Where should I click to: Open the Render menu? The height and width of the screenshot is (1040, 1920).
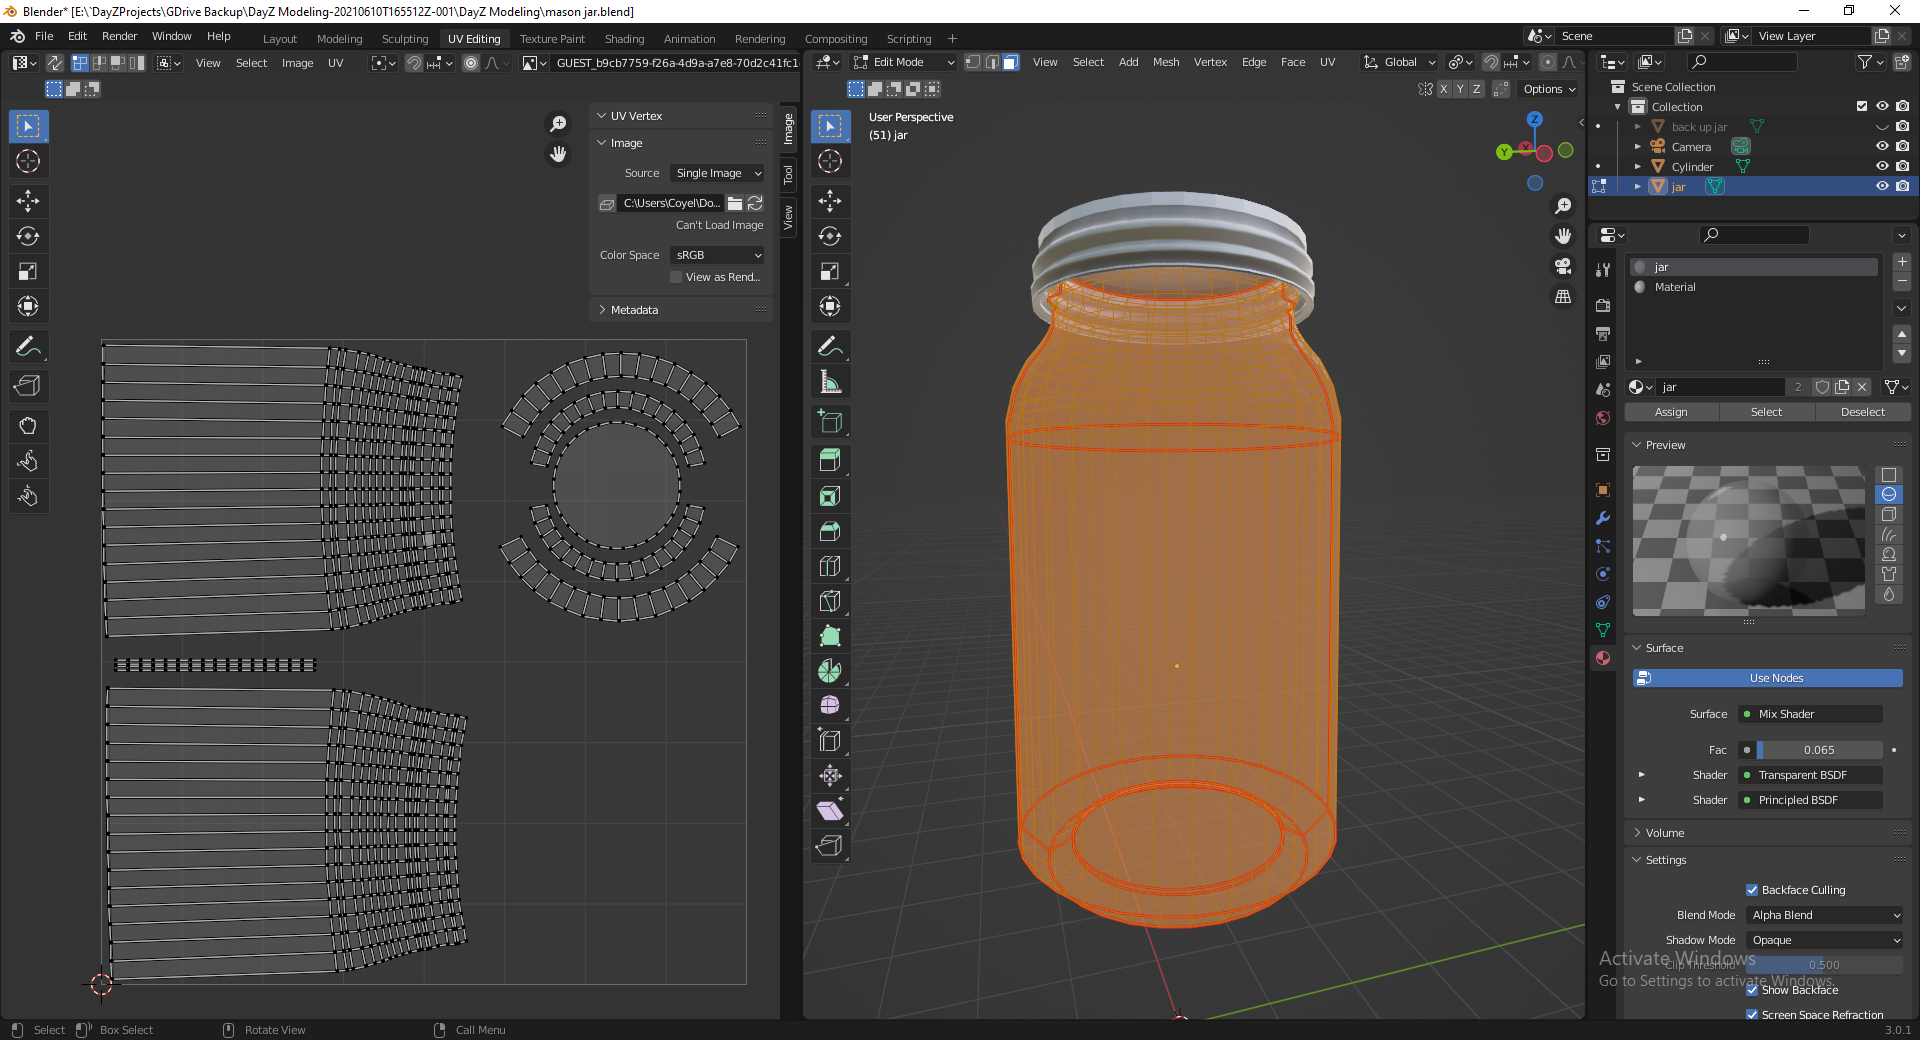[119, 36]
